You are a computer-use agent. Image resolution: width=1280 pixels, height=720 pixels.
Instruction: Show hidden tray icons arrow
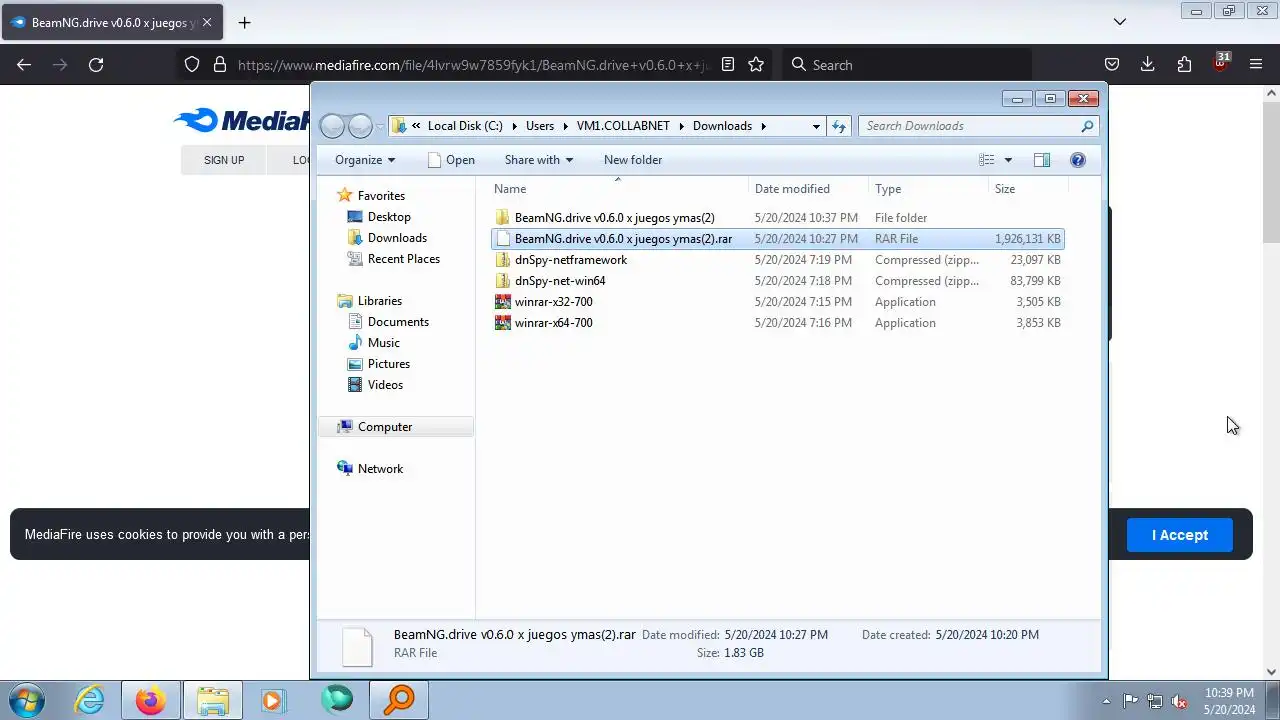(x=1105, y=701)
